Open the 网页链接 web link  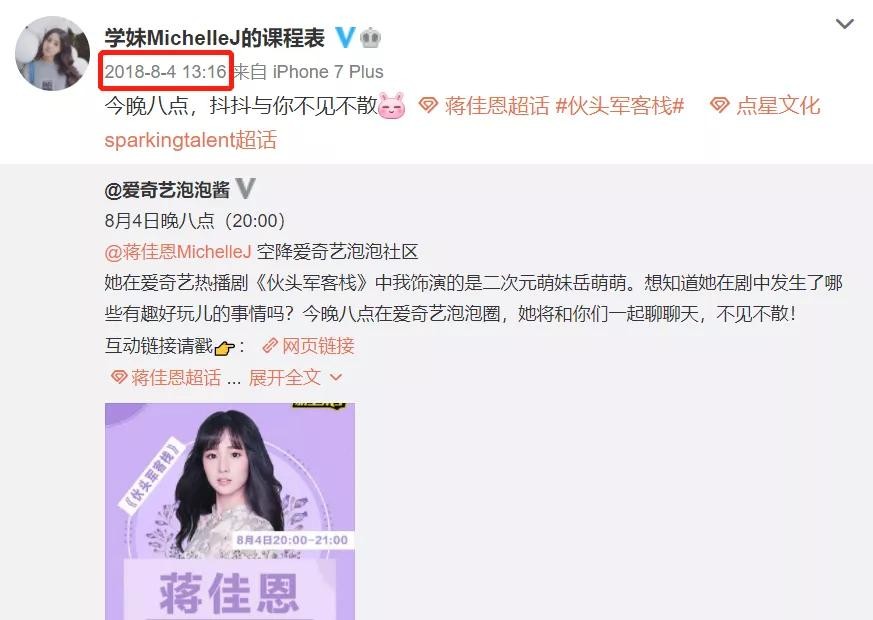click(318, 346)
